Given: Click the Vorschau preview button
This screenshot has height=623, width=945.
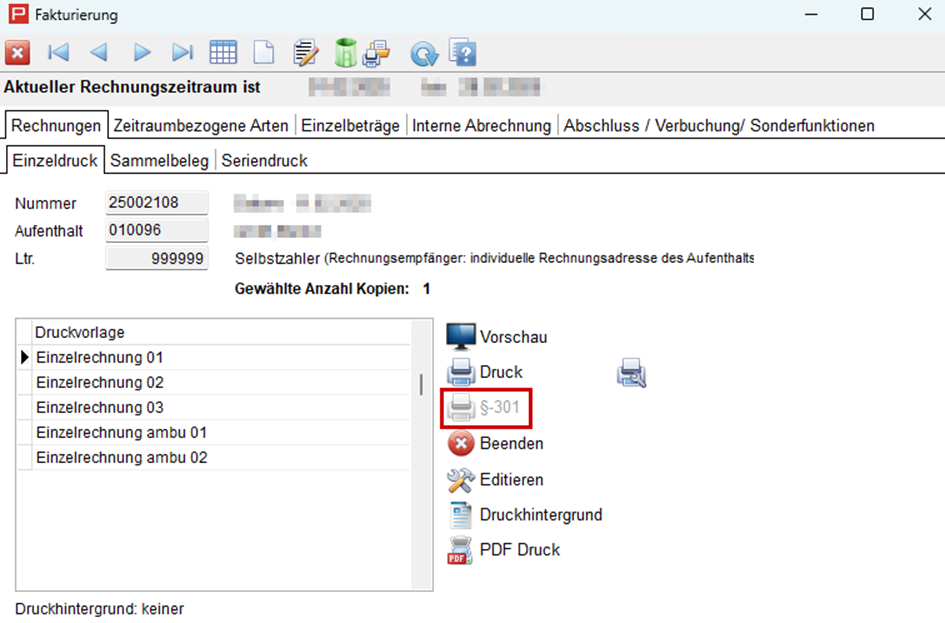Looking at the screenshot, I should point(497,337).
